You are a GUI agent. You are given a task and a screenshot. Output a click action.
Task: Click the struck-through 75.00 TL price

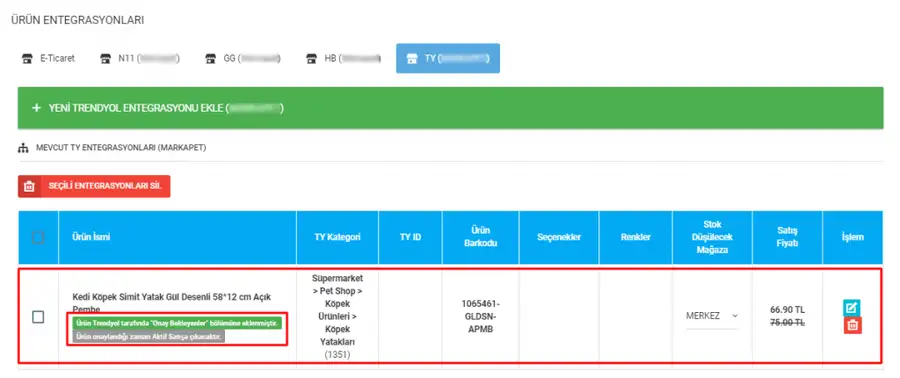coord(788,323)
